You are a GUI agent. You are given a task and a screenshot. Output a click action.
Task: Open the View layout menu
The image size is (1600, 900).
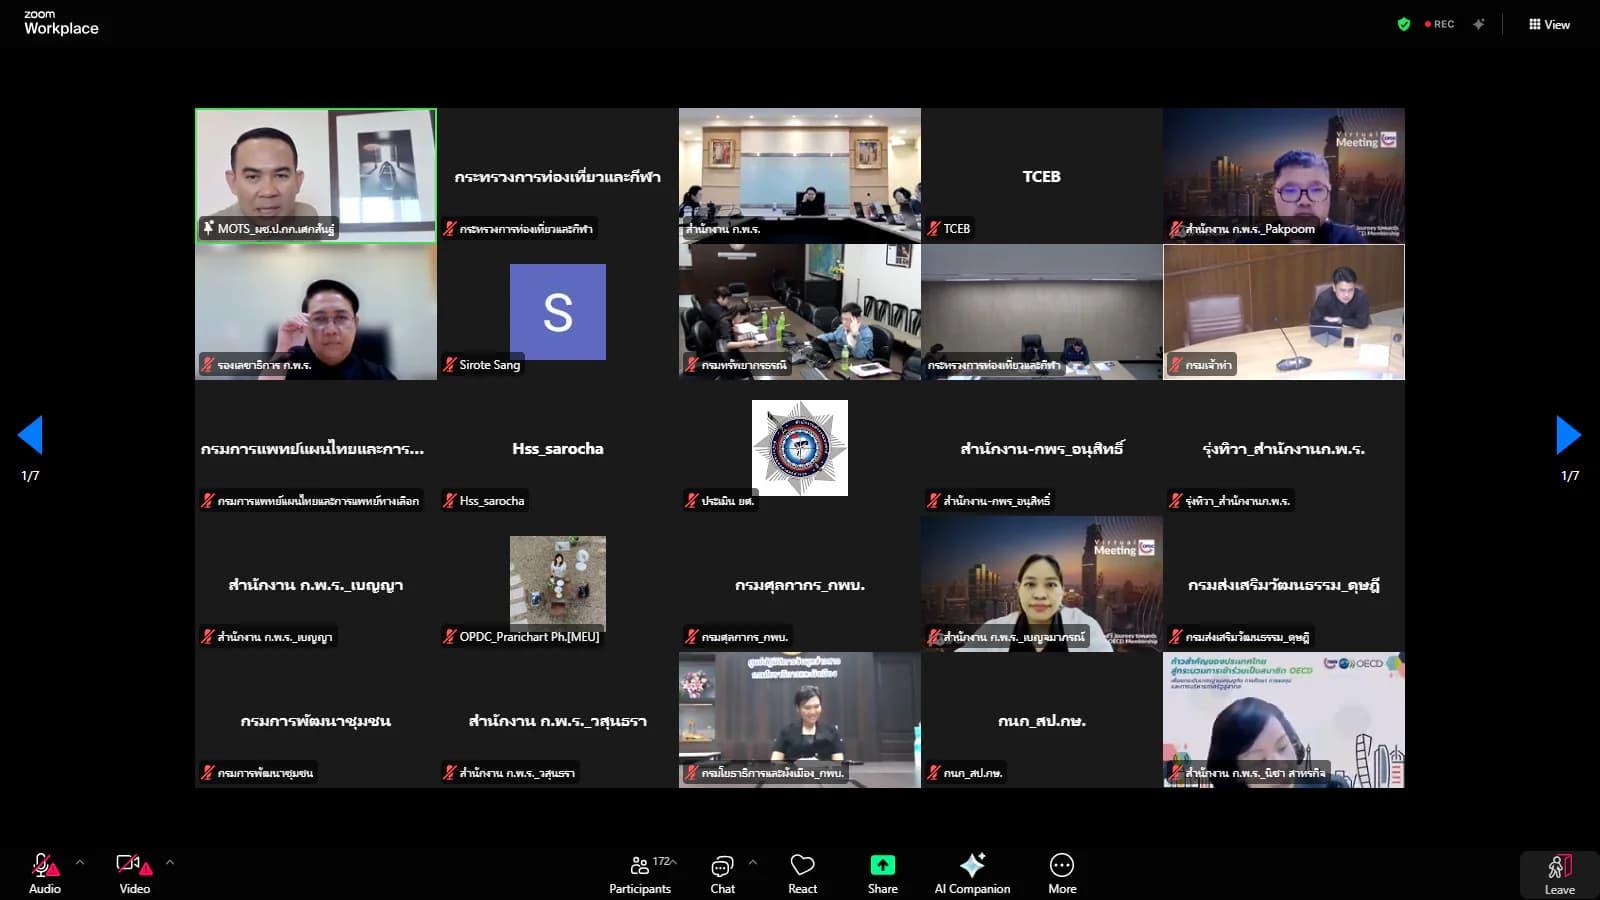coord(1549,24)
